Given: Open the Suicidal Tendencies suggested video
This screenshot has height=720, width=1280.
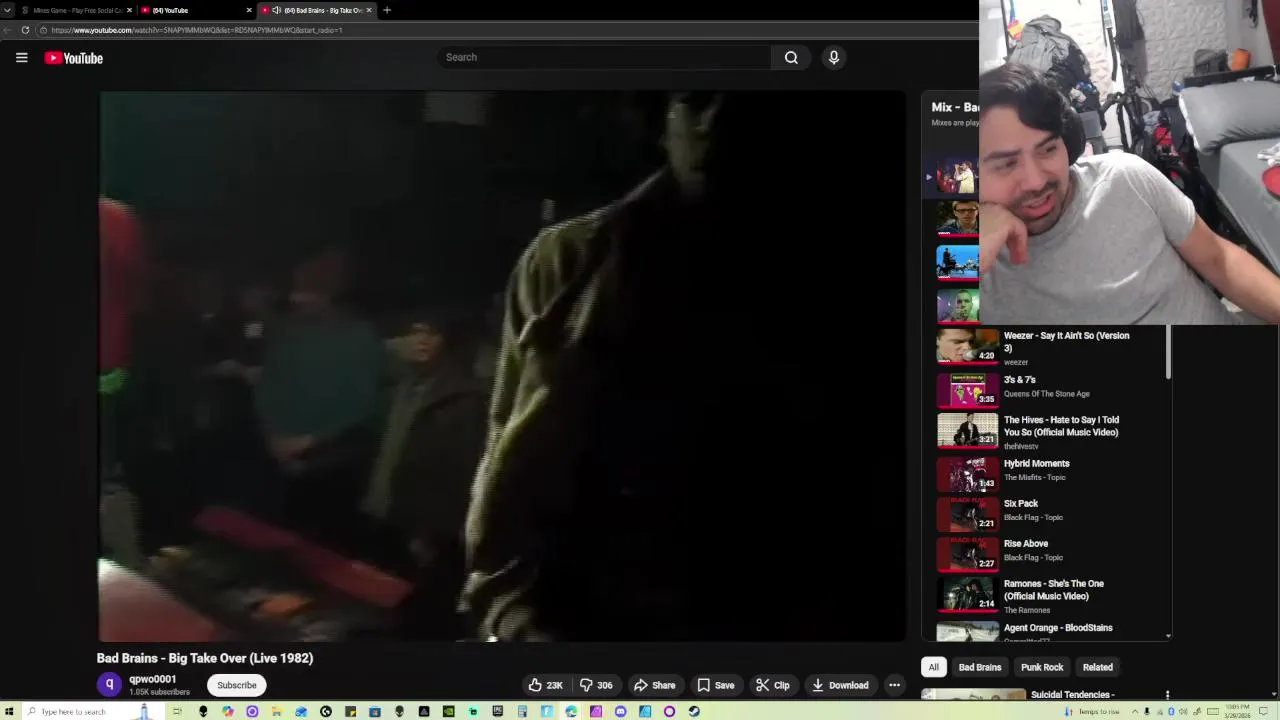Looking at the screenshot, I should click(1072, 694).
